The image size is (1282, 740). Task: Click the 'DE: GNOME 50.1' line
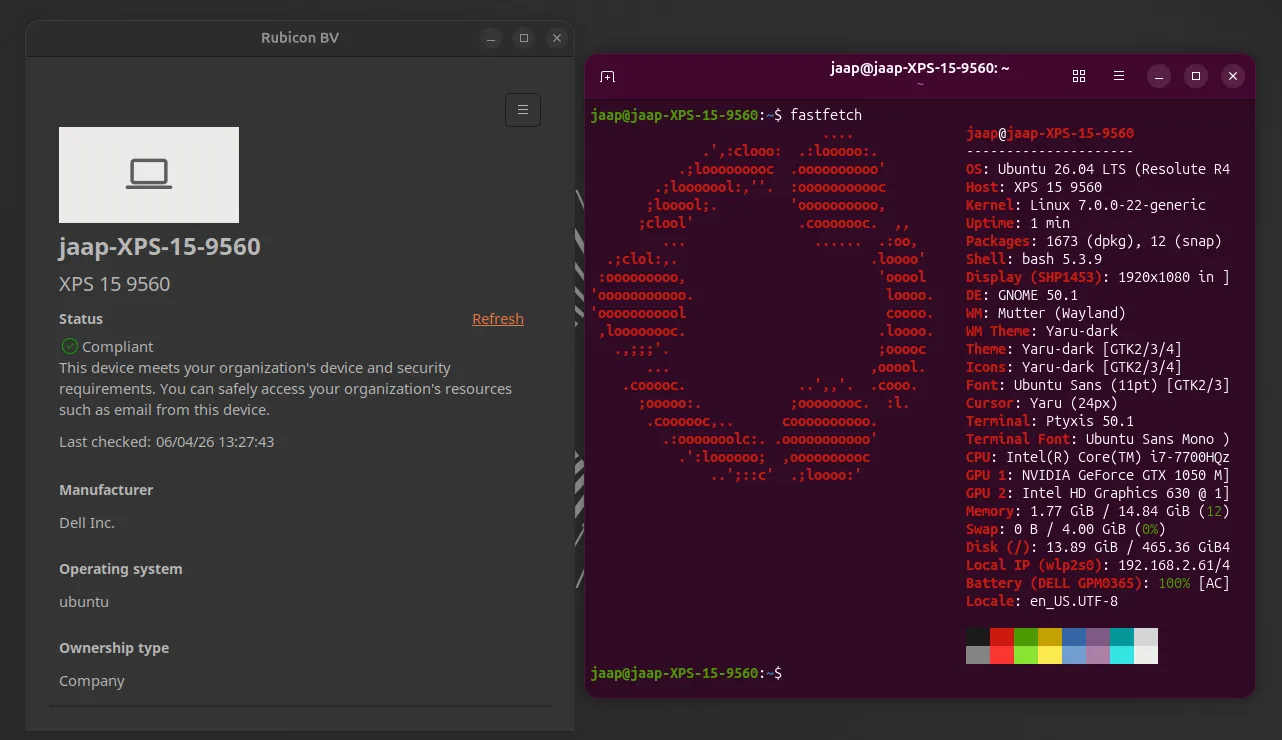tap(1022, 295)
